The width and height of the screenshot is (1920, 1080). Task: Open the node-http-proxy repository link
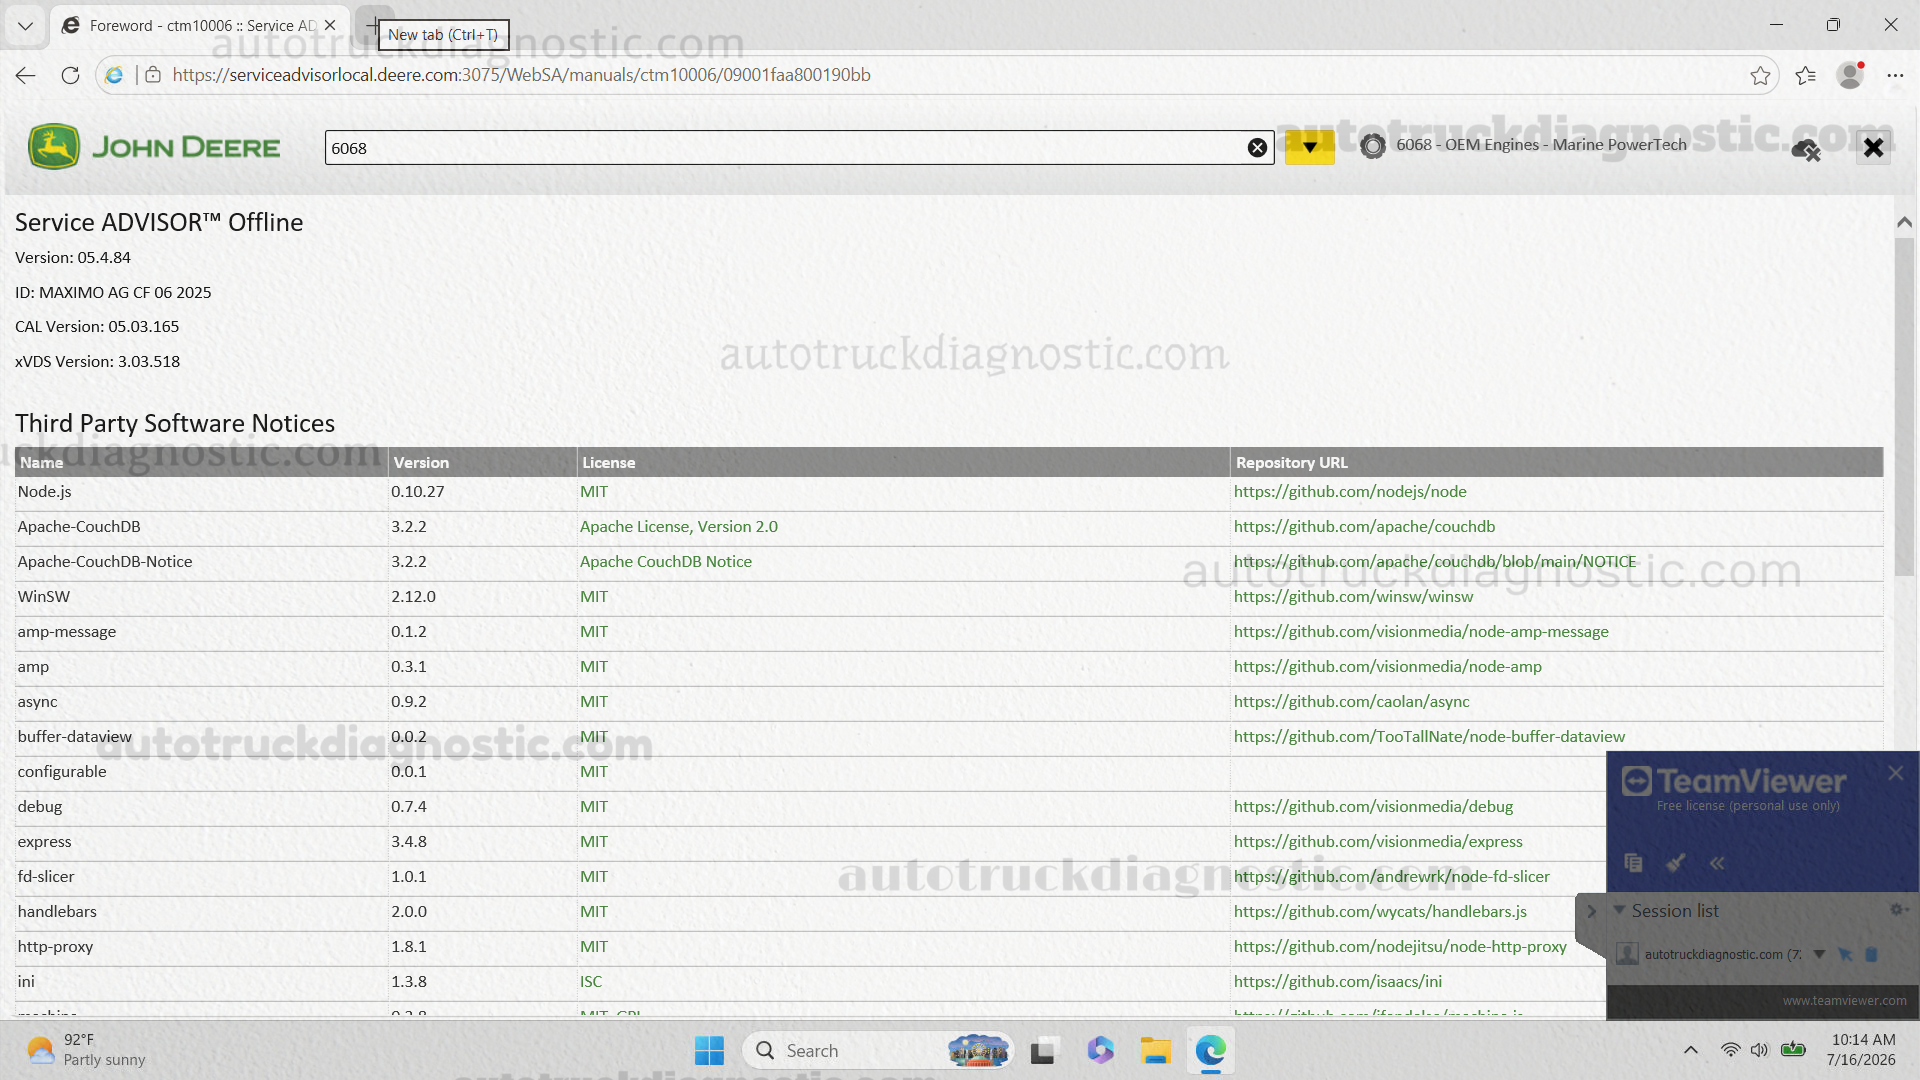[x=1400, y=947]
